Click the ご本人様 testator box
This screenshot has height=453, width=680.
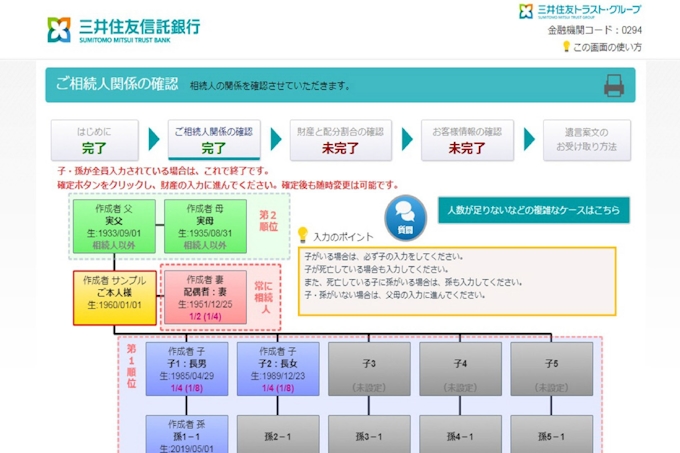[x=114, y=297]
